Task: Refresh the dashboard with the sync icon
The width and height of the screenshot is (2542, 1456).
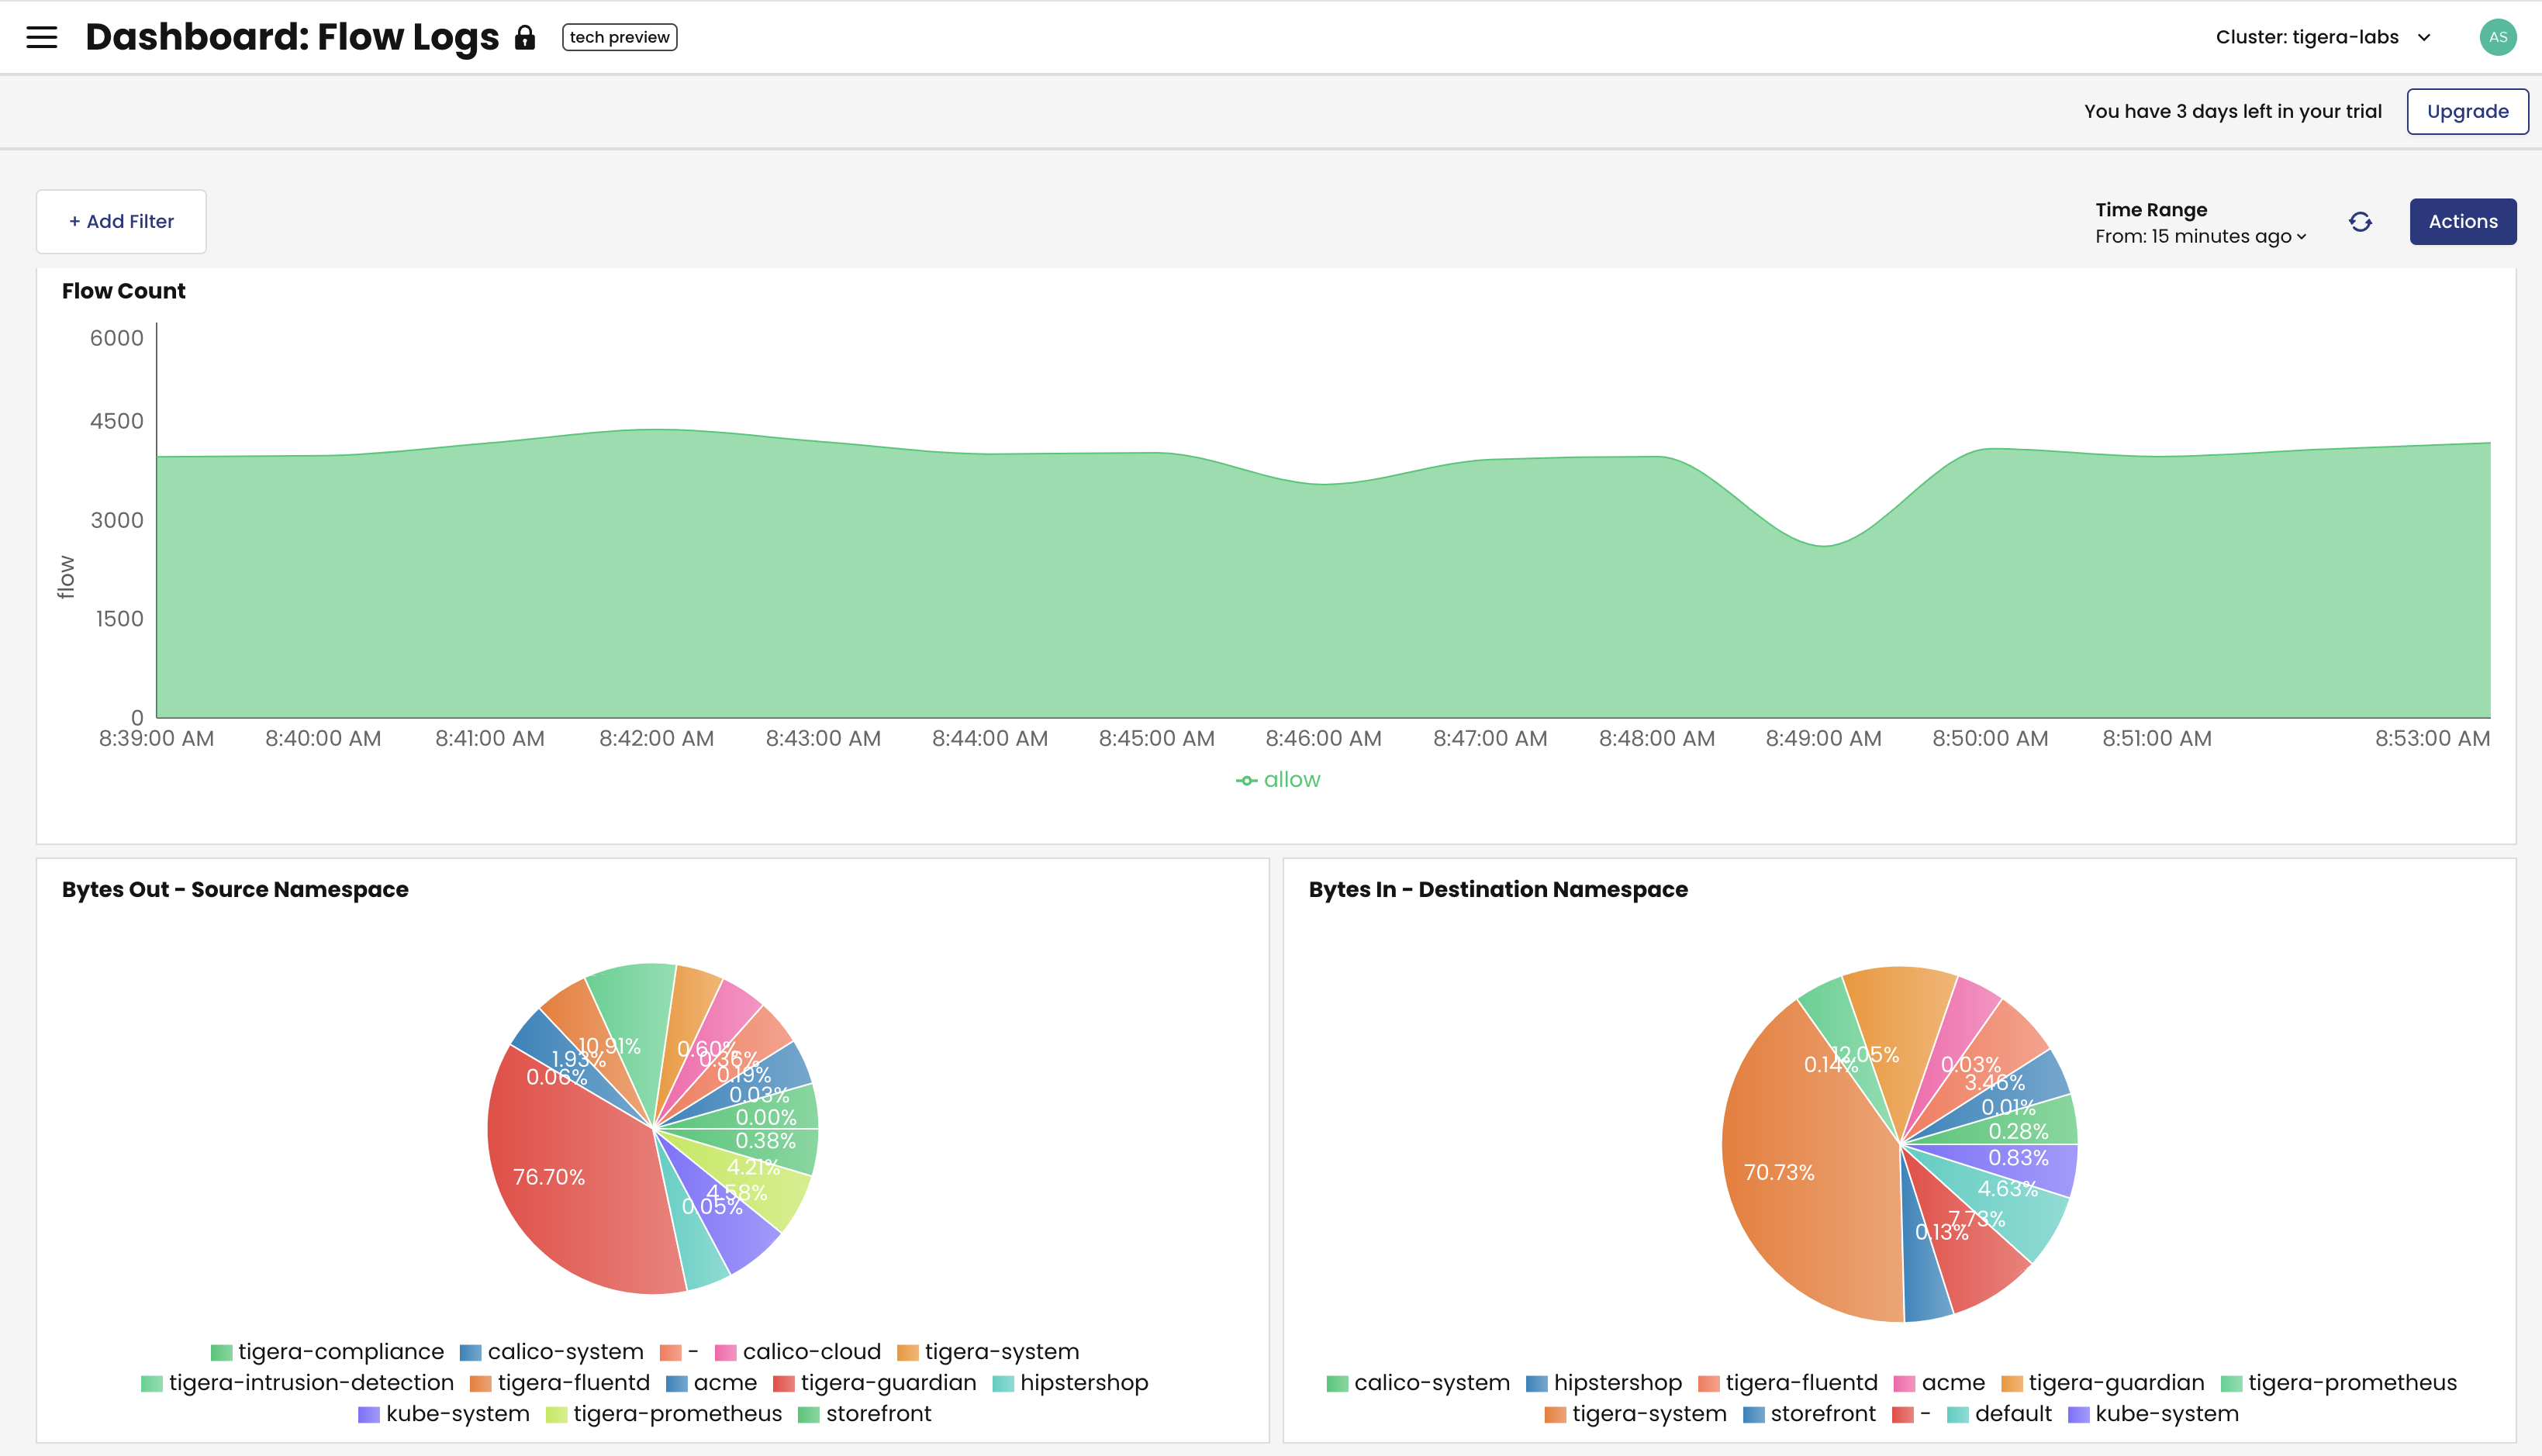Action: [2361, 221]
